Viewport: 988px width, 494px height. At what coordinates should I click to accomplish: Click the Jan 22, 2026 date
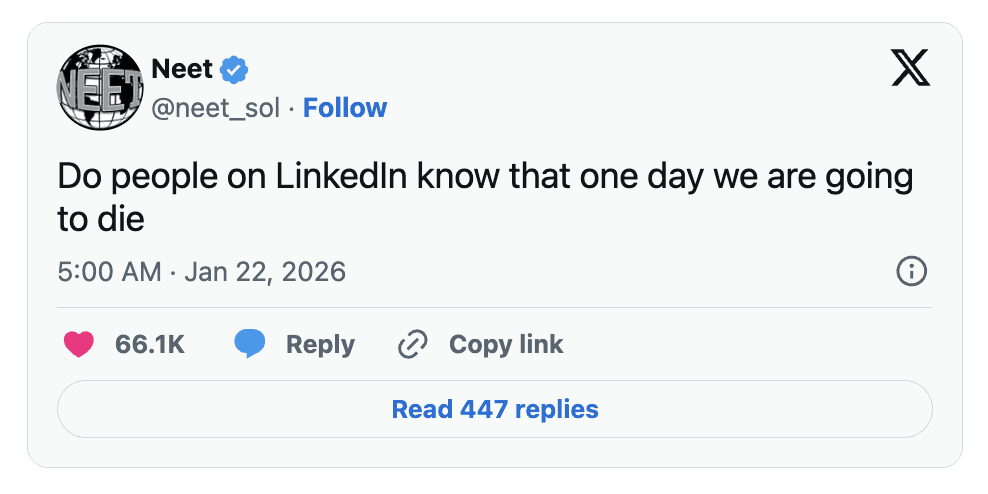265,272
